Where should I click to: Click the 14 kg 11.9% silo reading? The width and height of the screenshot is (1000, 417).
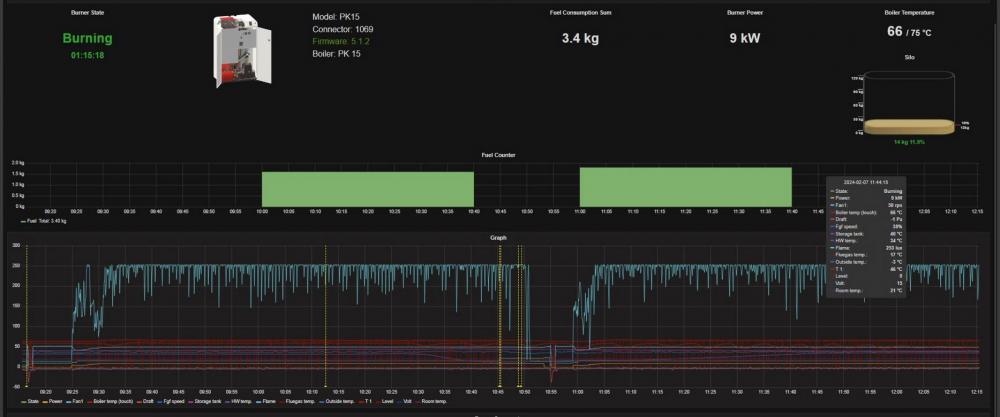(x=909, y=142)
